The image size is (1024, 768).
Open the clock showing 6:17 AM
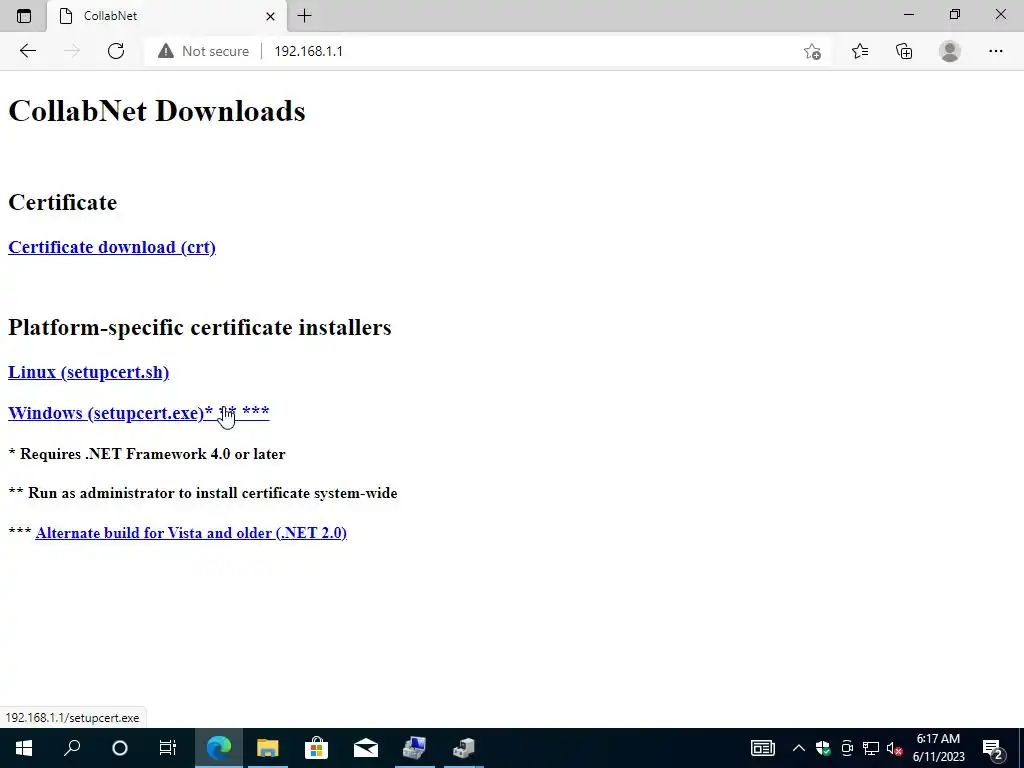pos(938,748)
